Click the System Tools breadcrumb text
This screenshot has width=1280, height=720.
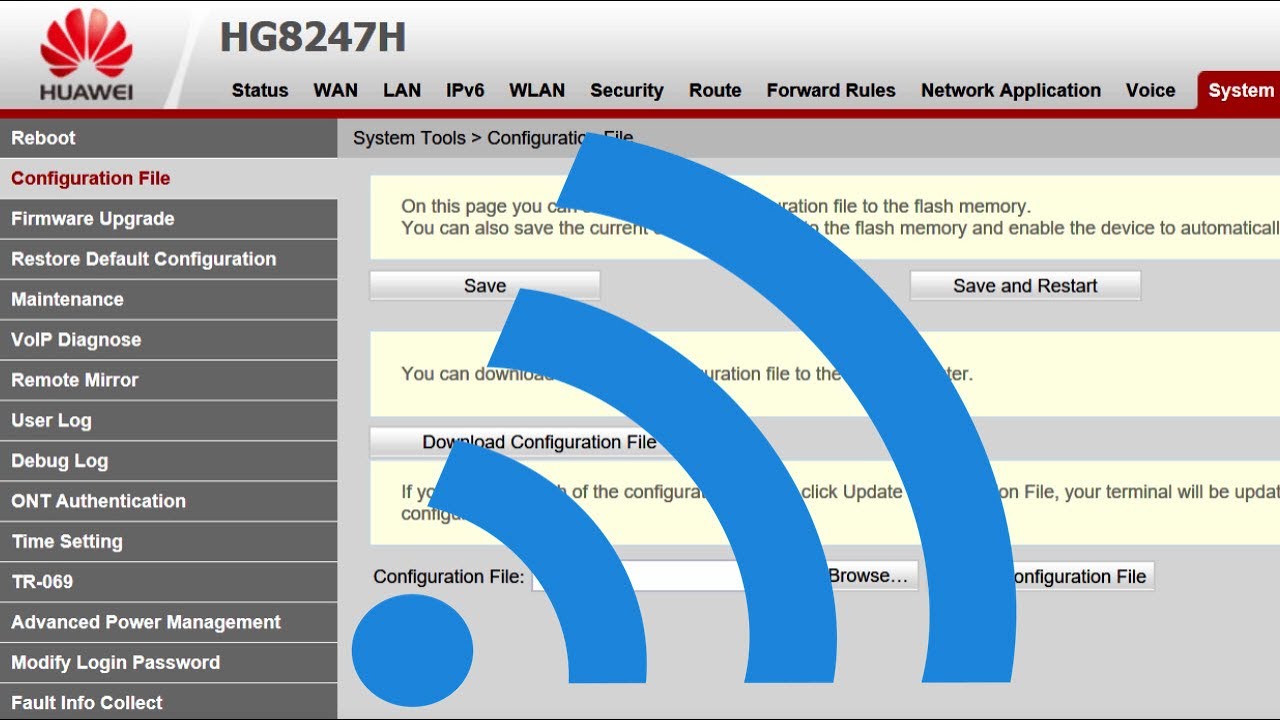pyautogui.click(x=409, y=138)
